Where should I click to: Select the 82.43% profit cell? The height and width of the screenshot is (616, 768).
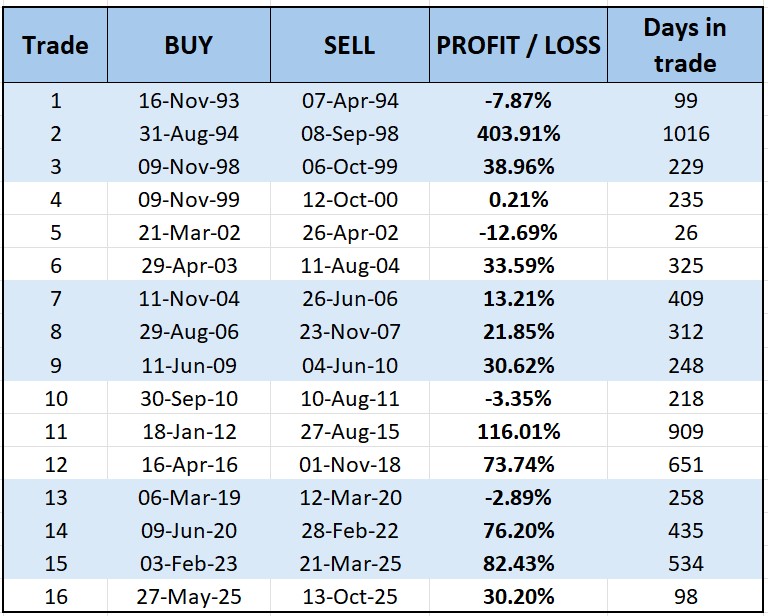point(518,564)
